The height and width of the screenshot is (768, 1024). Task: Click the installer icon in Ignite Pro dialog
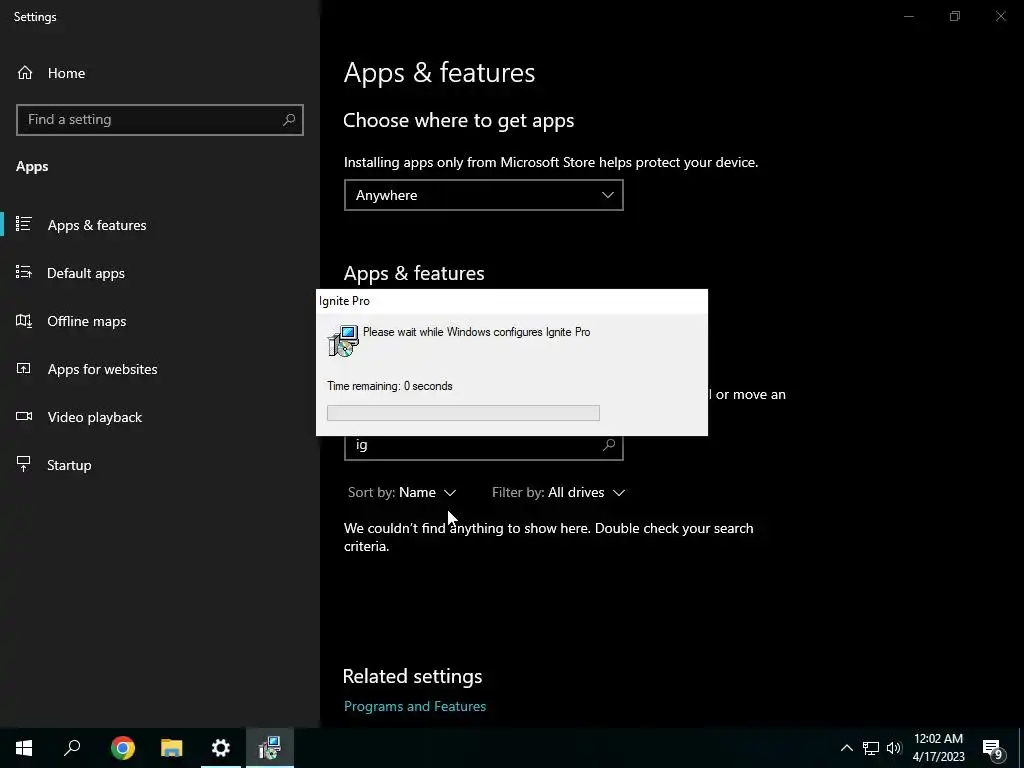(x=344, y=341)
